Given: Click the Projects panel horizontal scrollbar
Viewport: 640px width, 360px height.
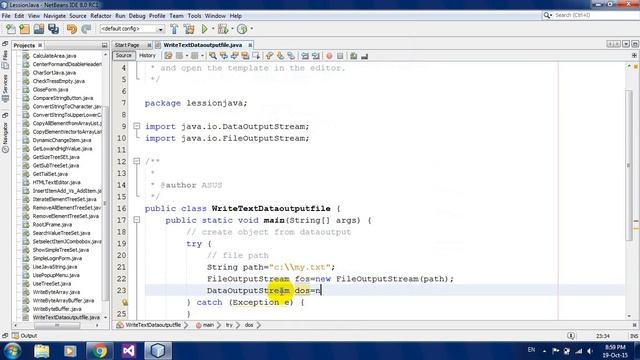Looking at the screenshot, I should 57,325.
